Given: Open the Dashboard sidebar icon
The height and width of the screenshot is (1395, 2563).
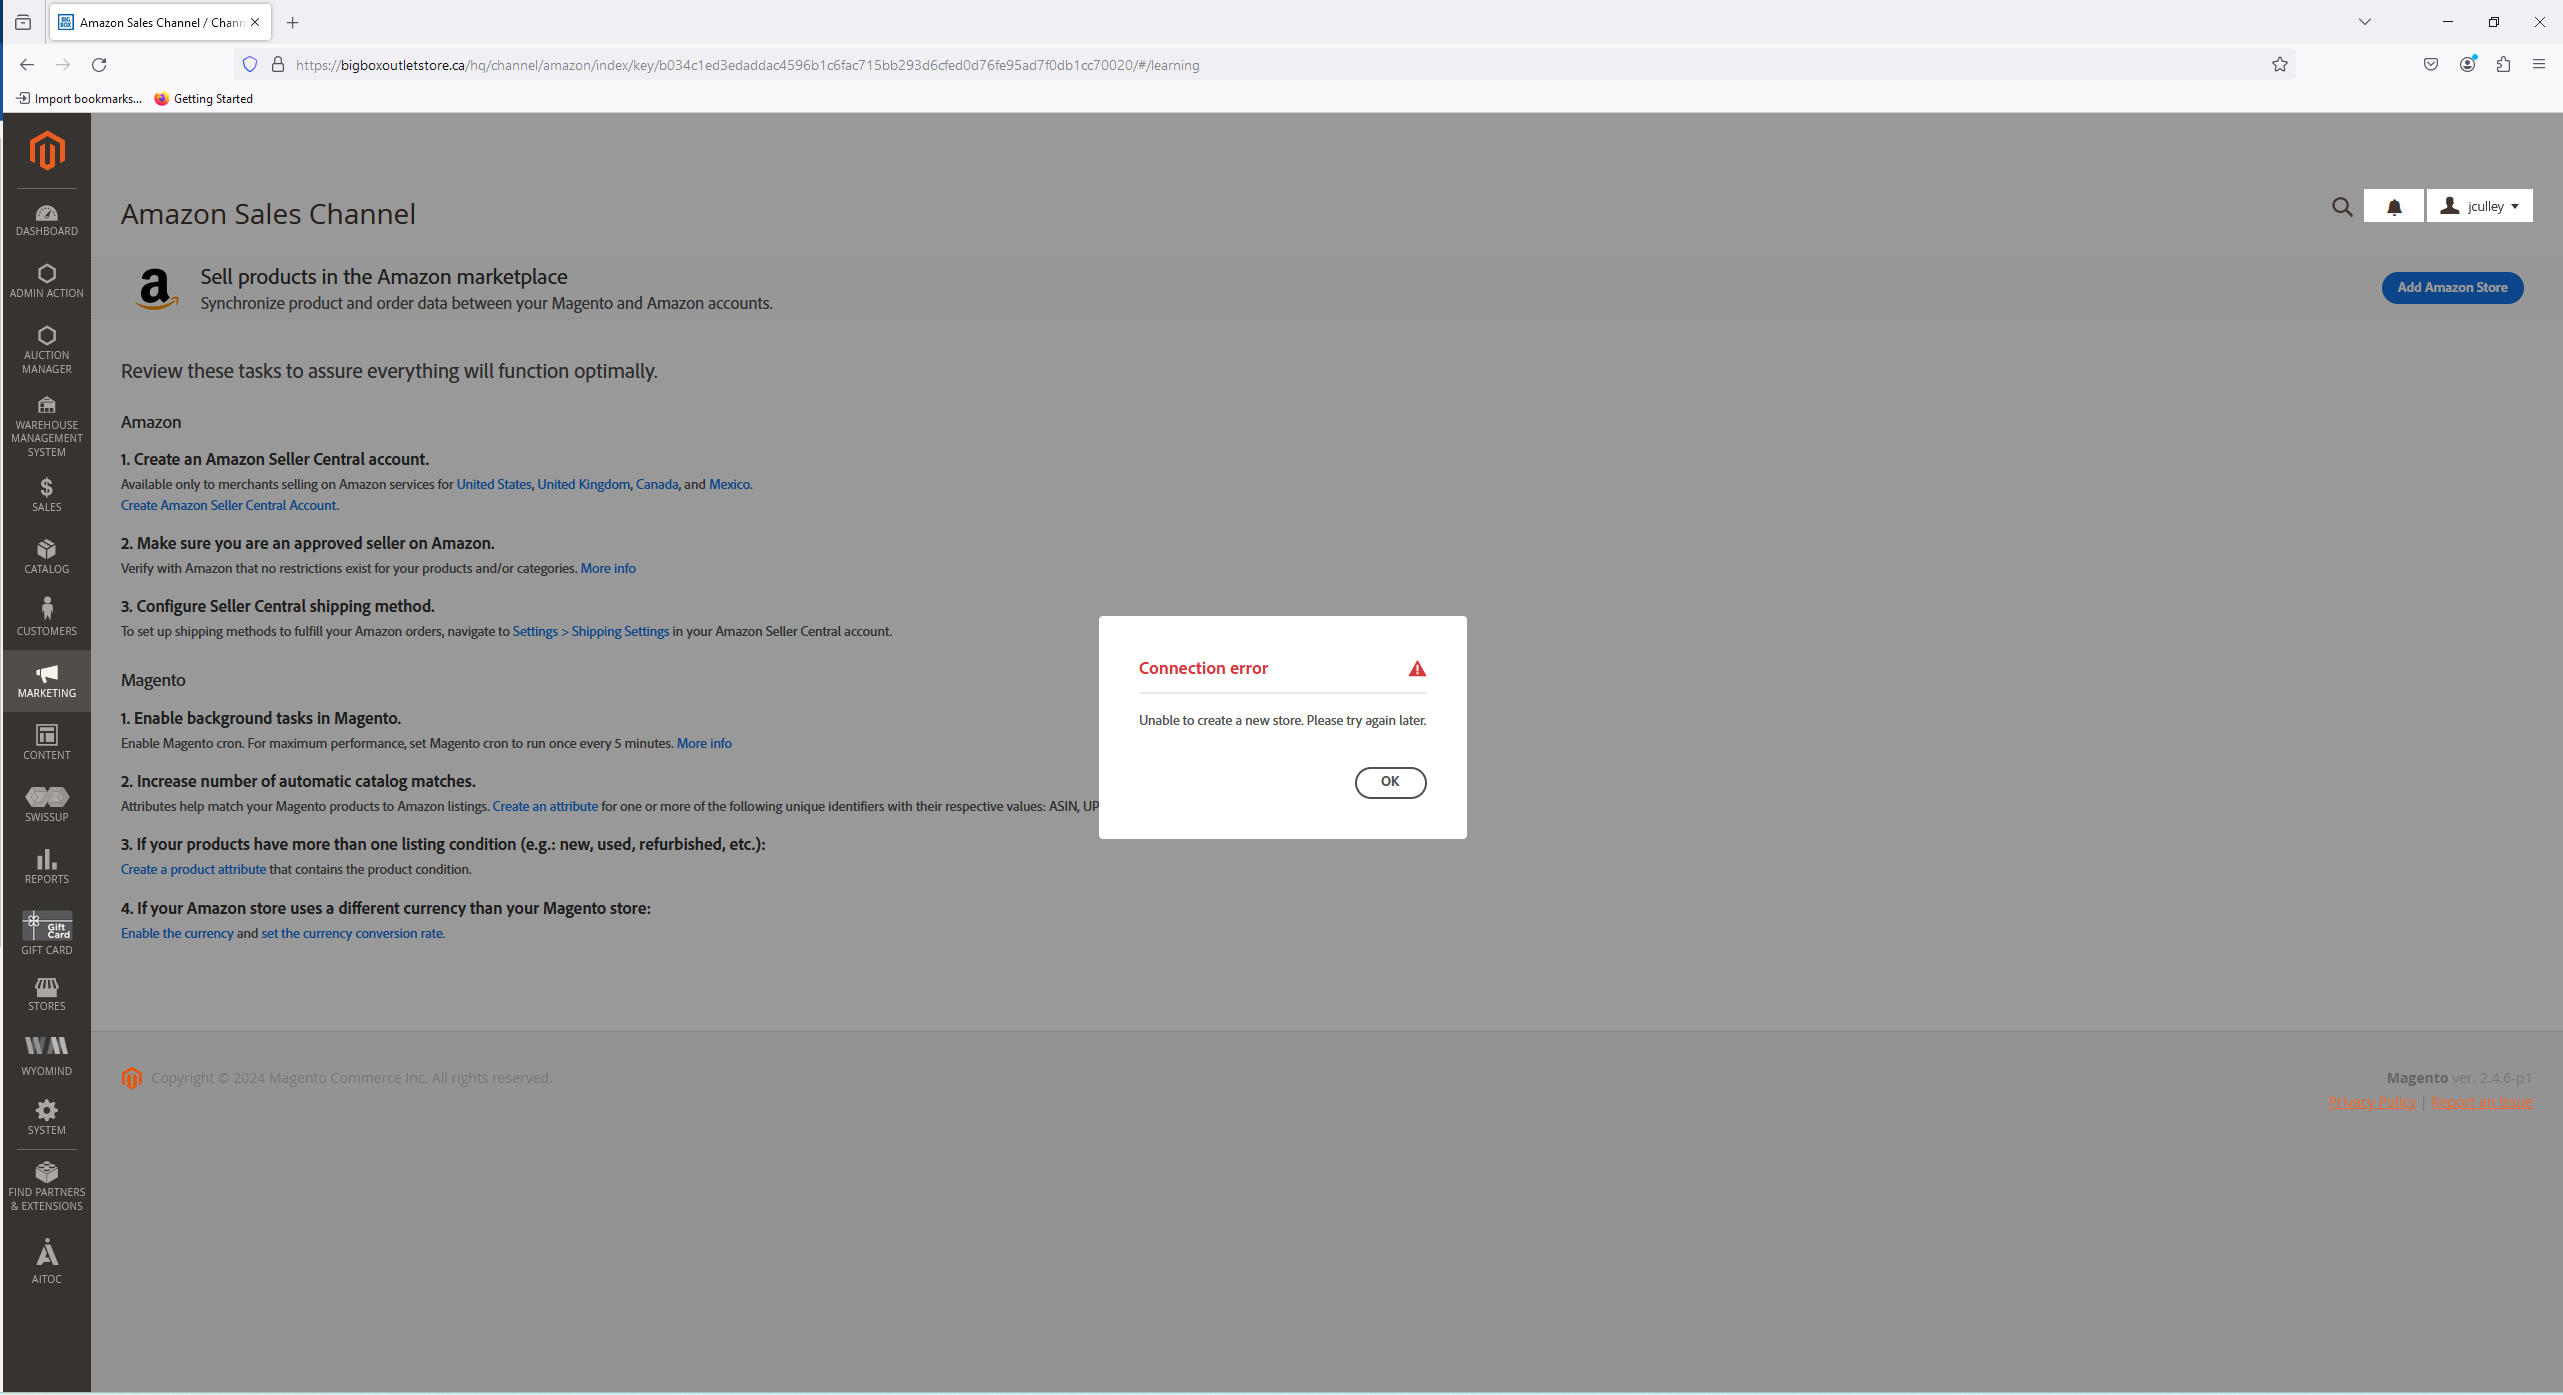Looking at the screenshot, I should pos(46,220).
